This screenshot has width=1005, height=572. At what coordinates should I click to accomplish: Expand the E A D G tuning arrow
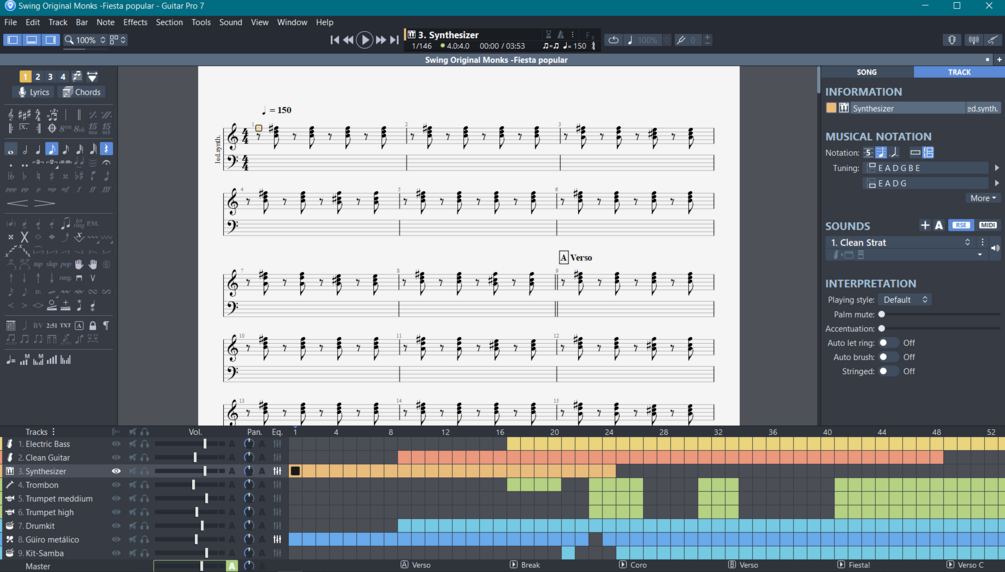pyautogui.click(x=997, y=183)
